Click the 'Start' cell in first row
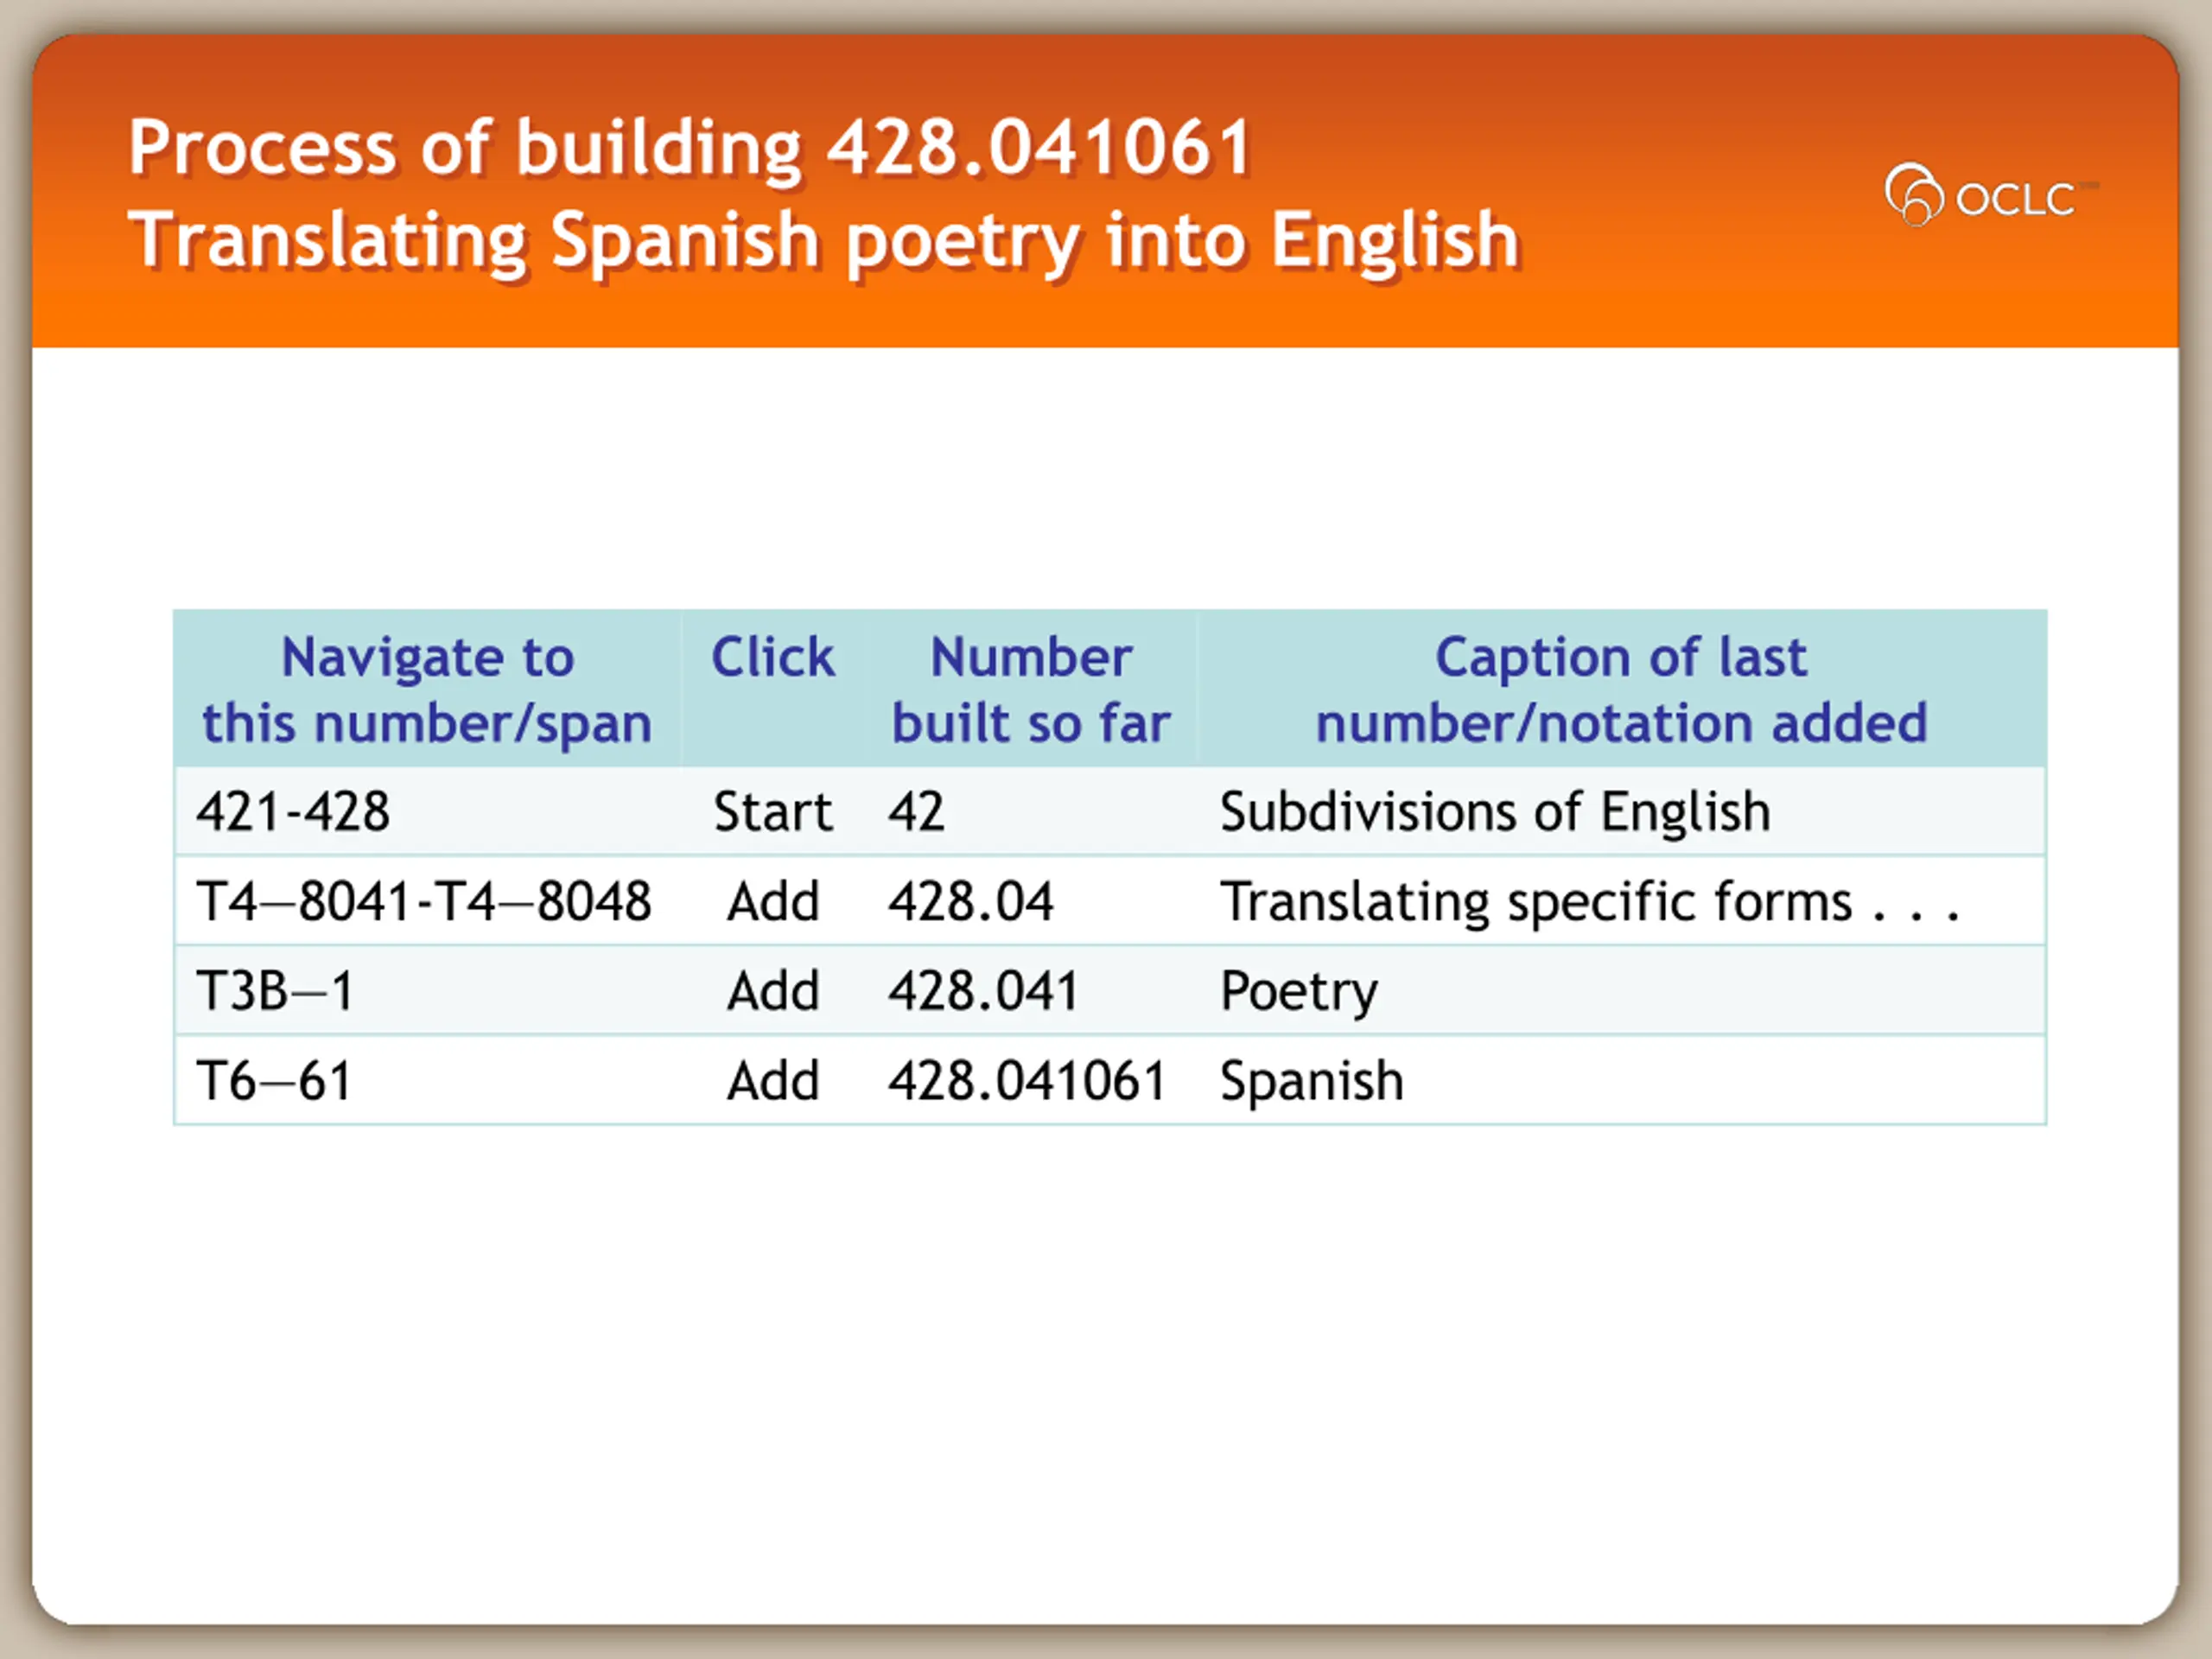This screenshot has height=1659, width=2212. pyautogui.click(x=772, y=812)
